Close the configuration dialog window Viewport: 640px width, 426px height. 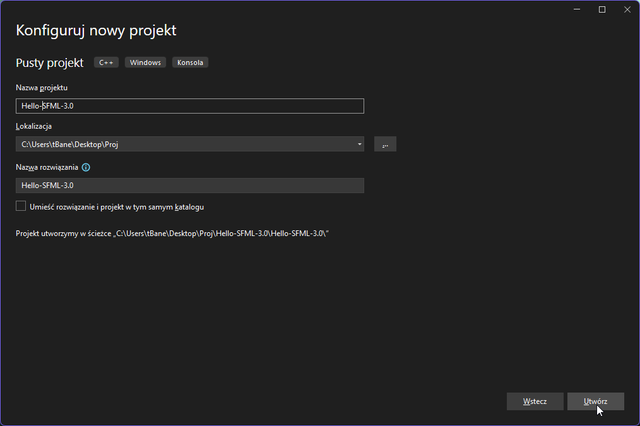tap(627, 9)
